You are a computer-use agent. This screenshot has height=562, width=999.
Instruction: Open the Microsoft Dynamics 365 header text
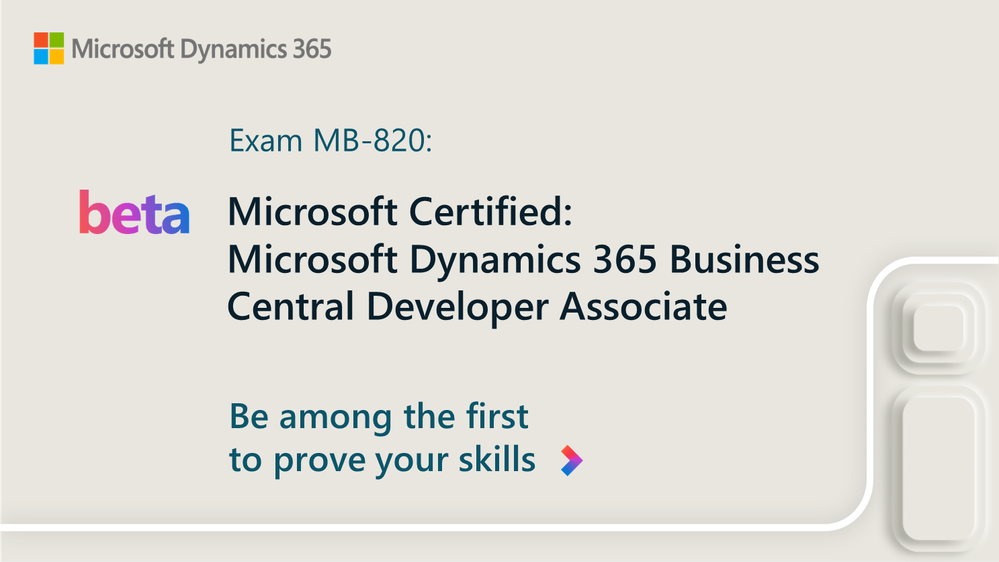pos(200,48)
